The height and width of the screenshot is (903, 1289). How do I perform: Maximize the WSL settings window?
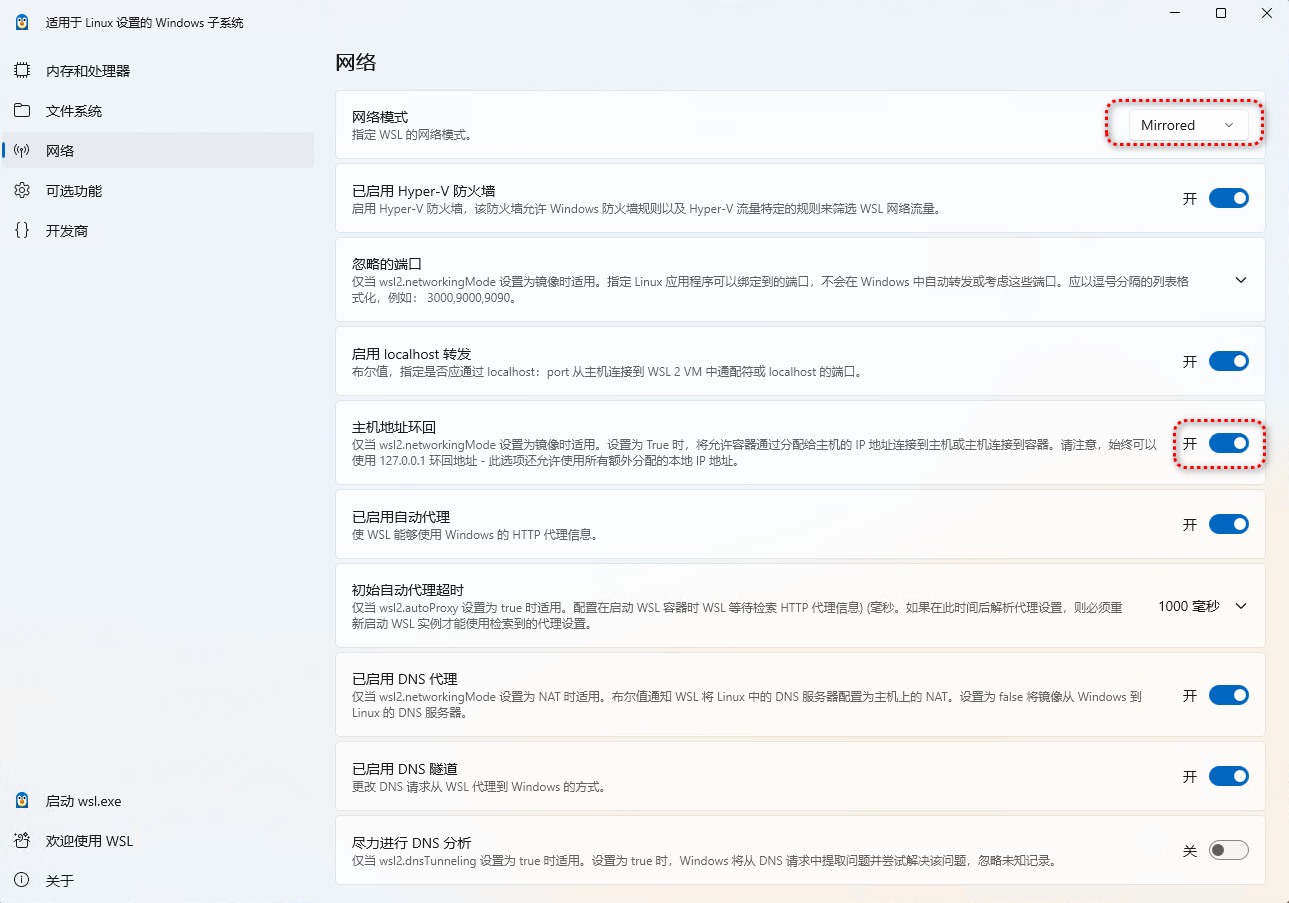coord(1221,13)
